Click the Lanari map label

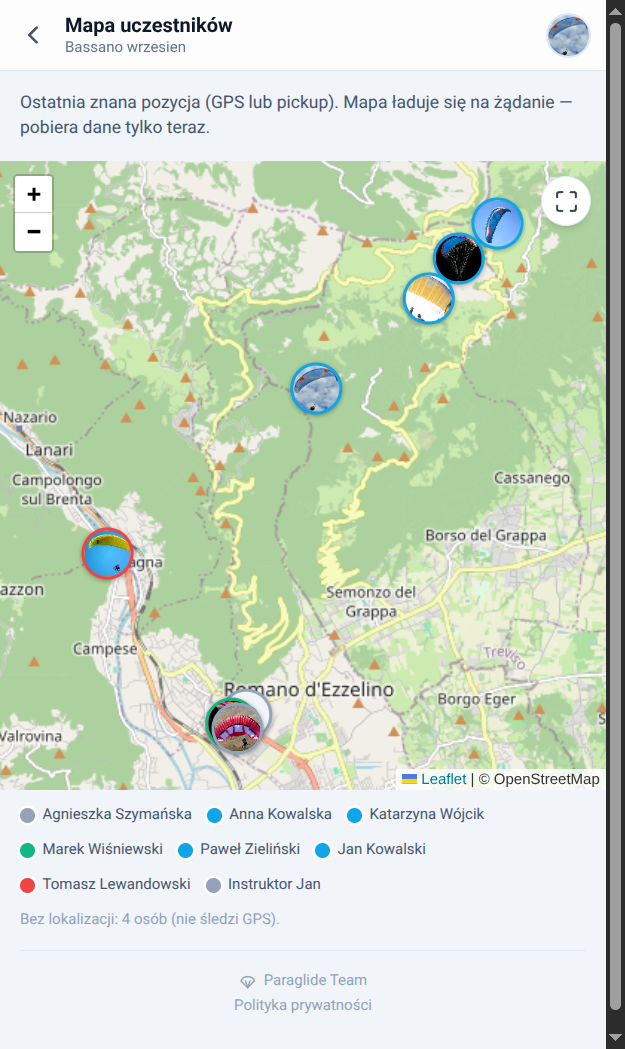[x=50, y=450]
